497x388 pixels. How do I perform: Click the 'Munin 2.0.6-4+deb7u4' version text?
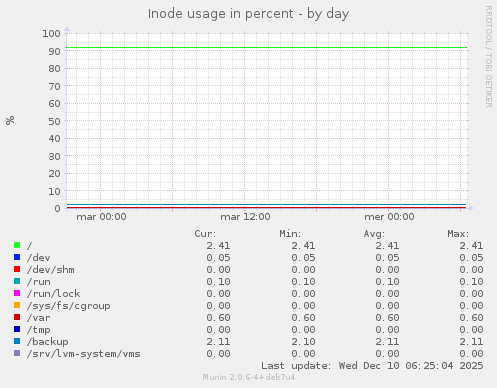click(249, 377)
